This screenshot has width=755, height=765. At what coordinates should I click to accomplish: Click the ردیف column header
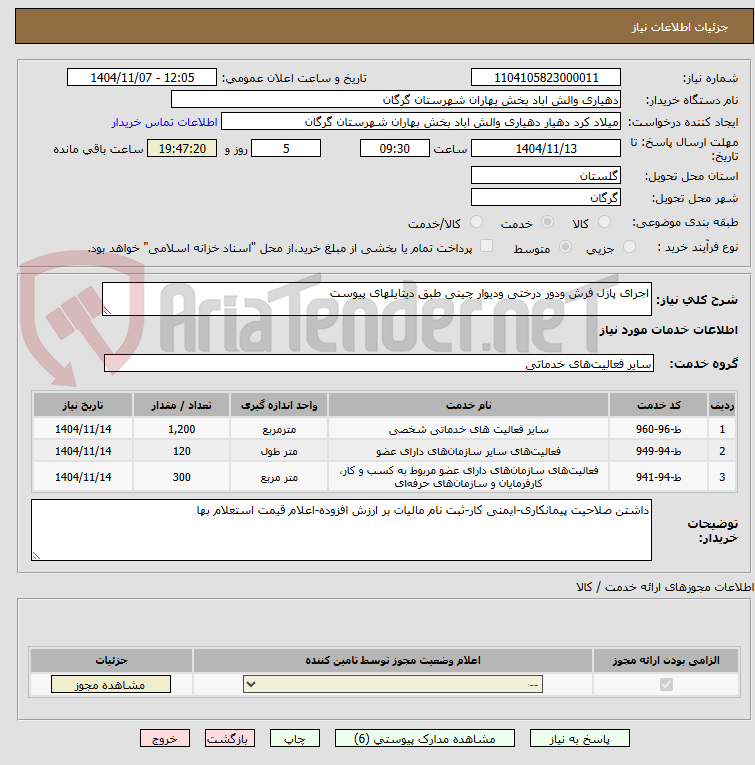(722, 405)
